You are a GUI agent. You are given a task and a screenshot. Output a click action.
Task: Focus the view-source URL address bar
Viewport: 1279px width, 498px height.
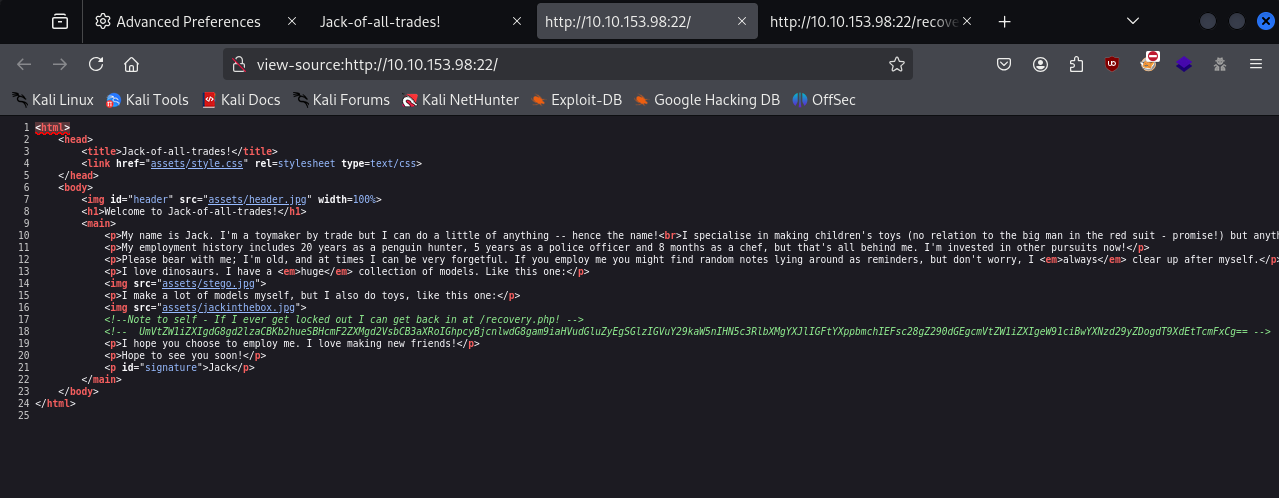[566, 64]
